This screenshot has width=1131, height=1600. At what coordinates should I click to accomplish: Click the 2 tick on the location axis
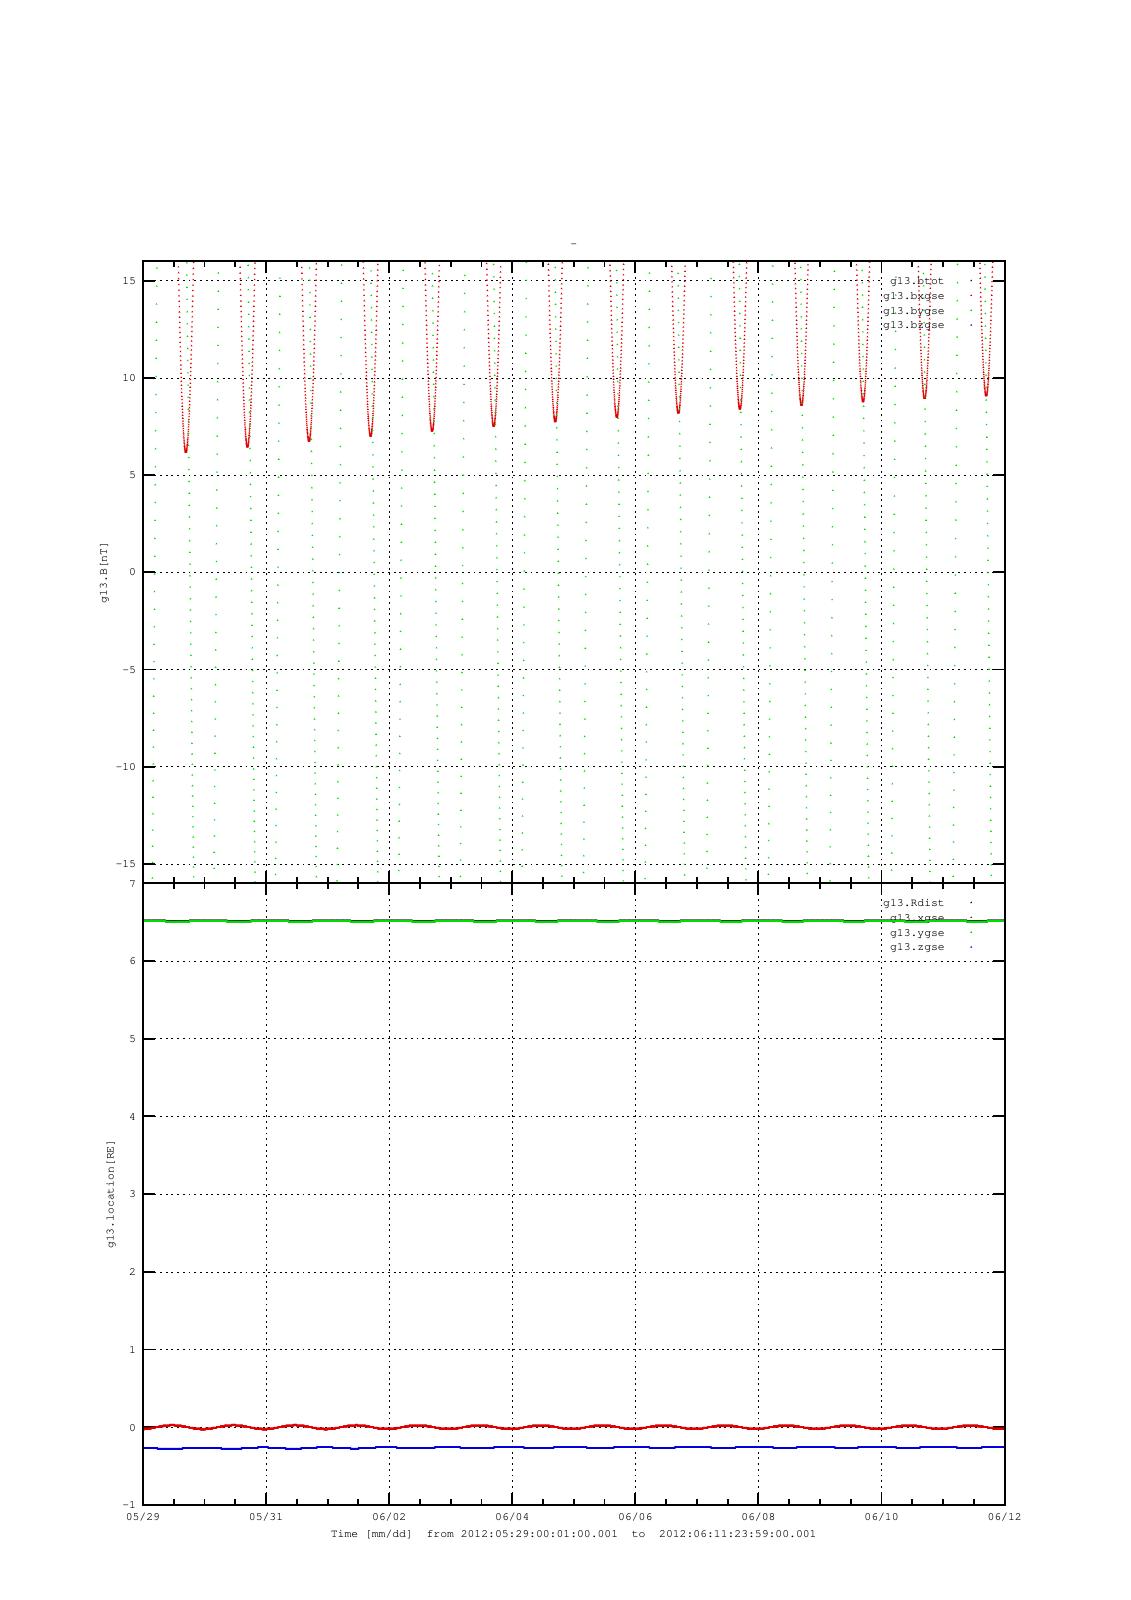pyautogui.click(x=132, y=1272)
